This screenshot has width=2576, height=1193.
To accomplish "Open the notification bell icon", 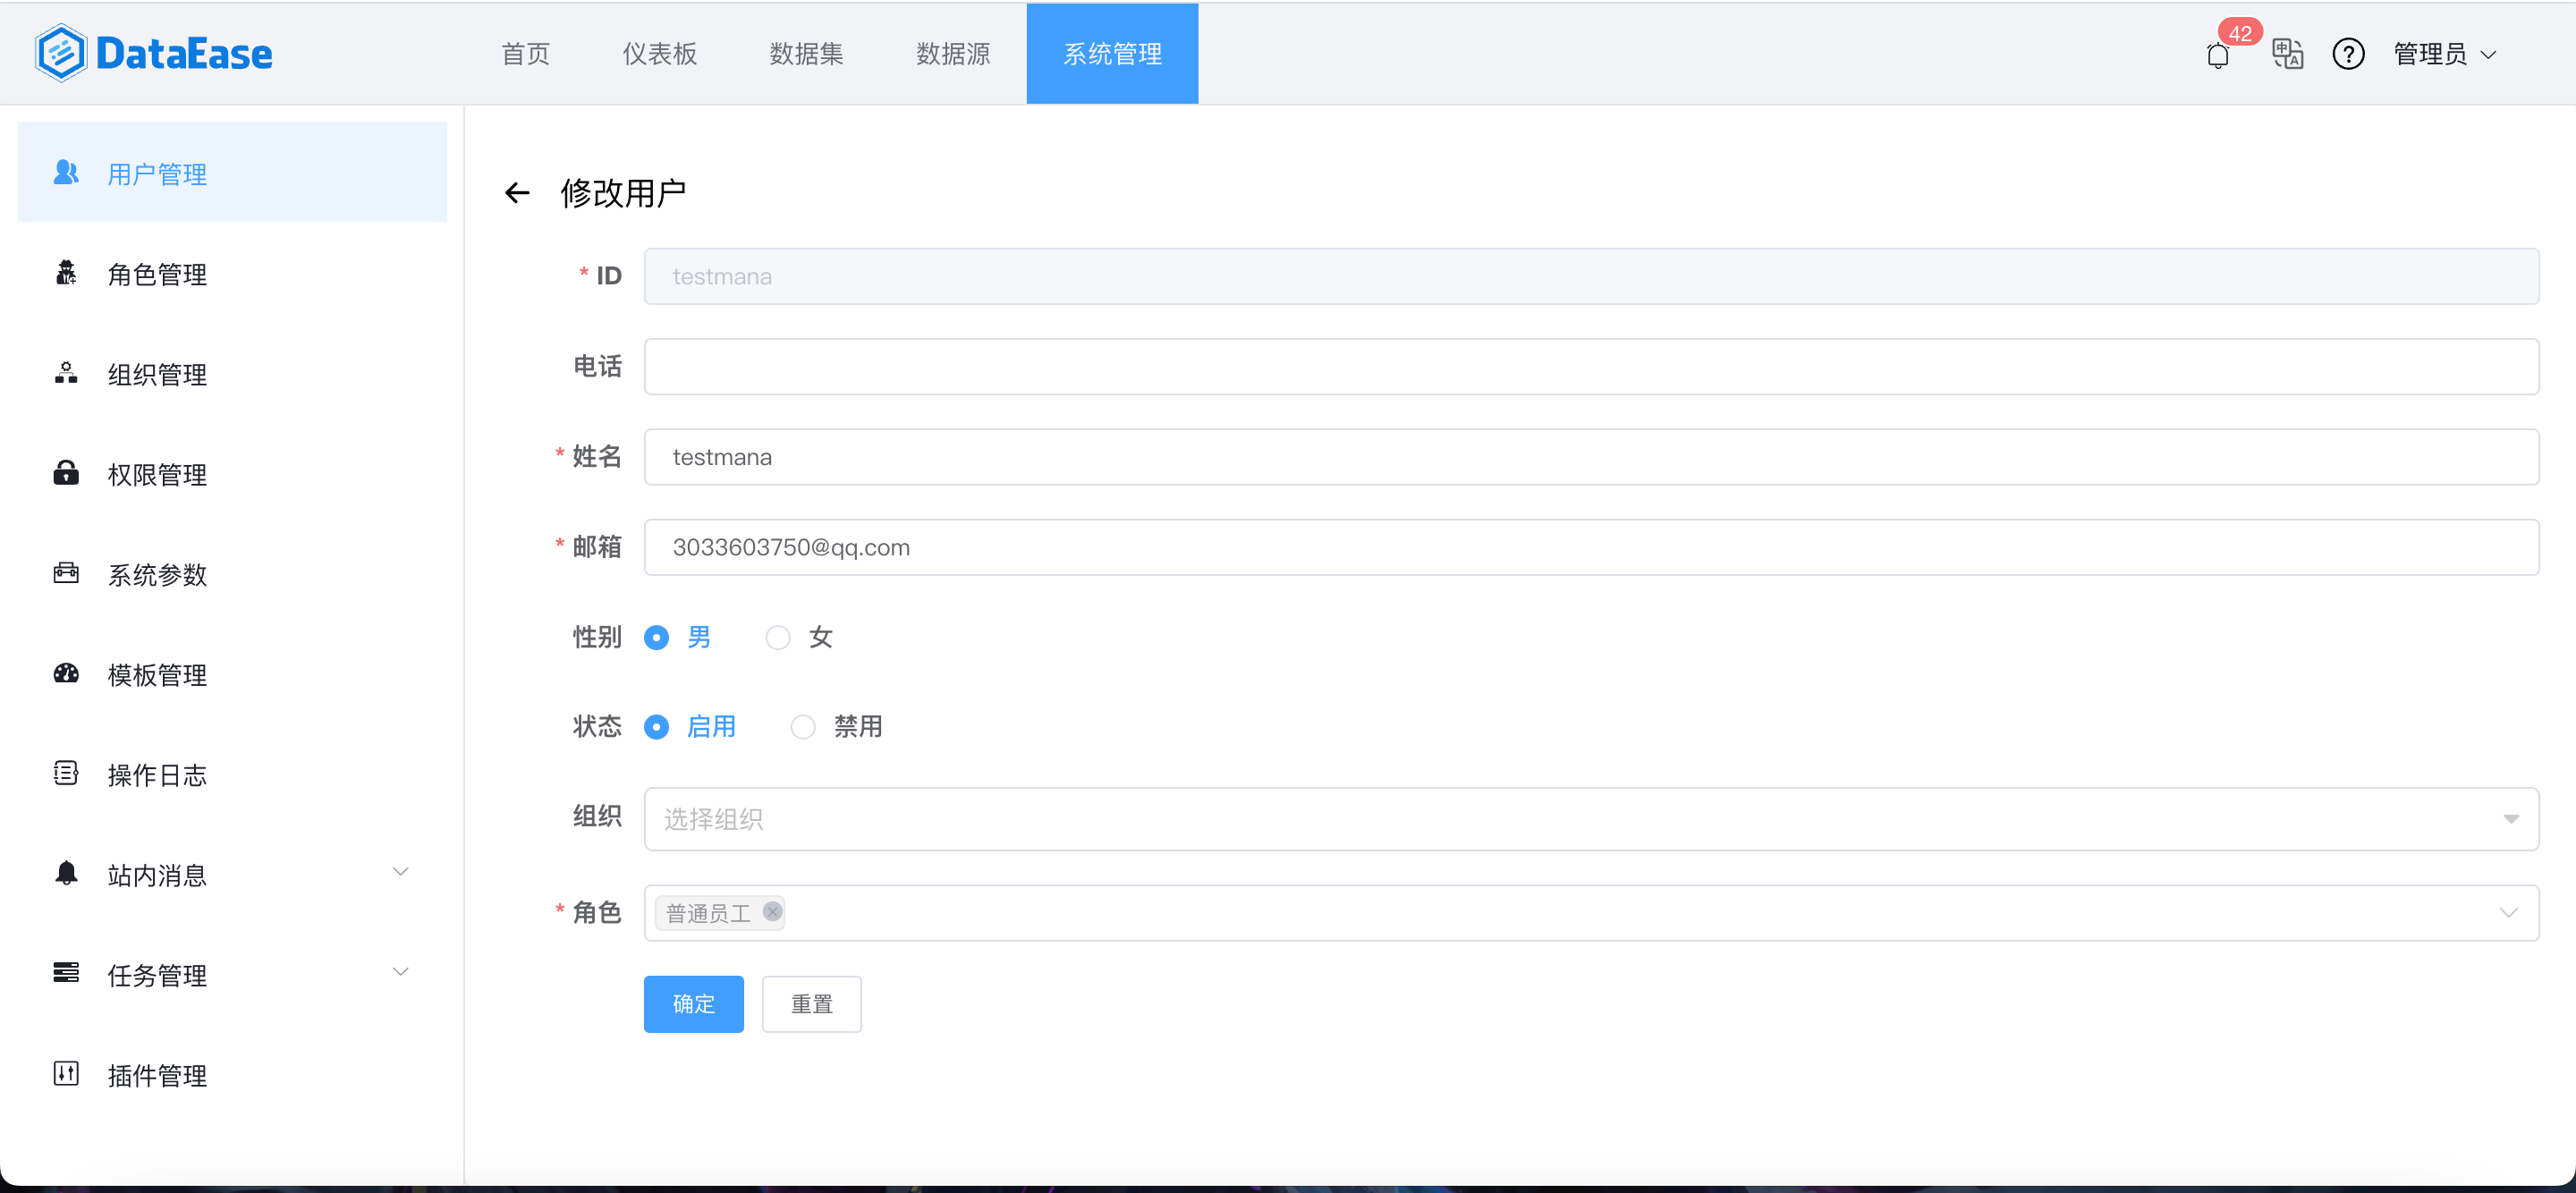I will point(2217,55).
